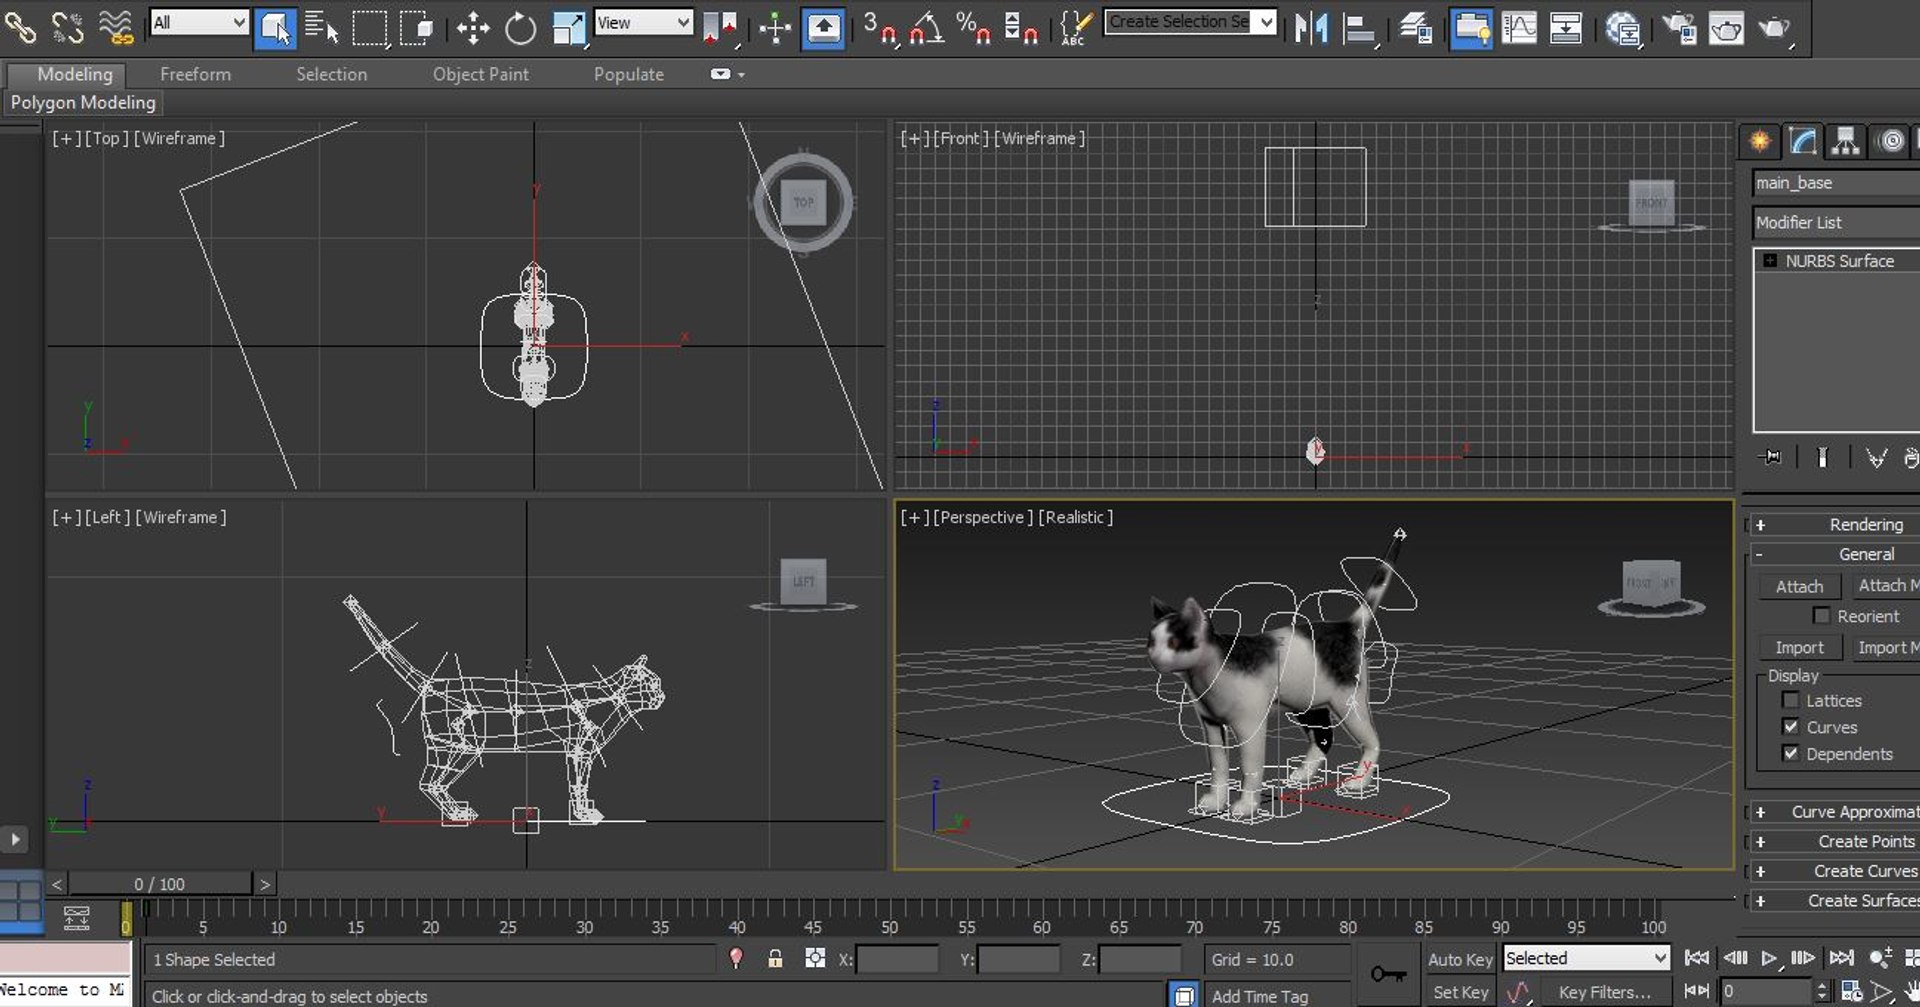1920x1007 pixels.
Task: Toggle the Graphite Modeling ribbon
Action: pos(1471,27)
